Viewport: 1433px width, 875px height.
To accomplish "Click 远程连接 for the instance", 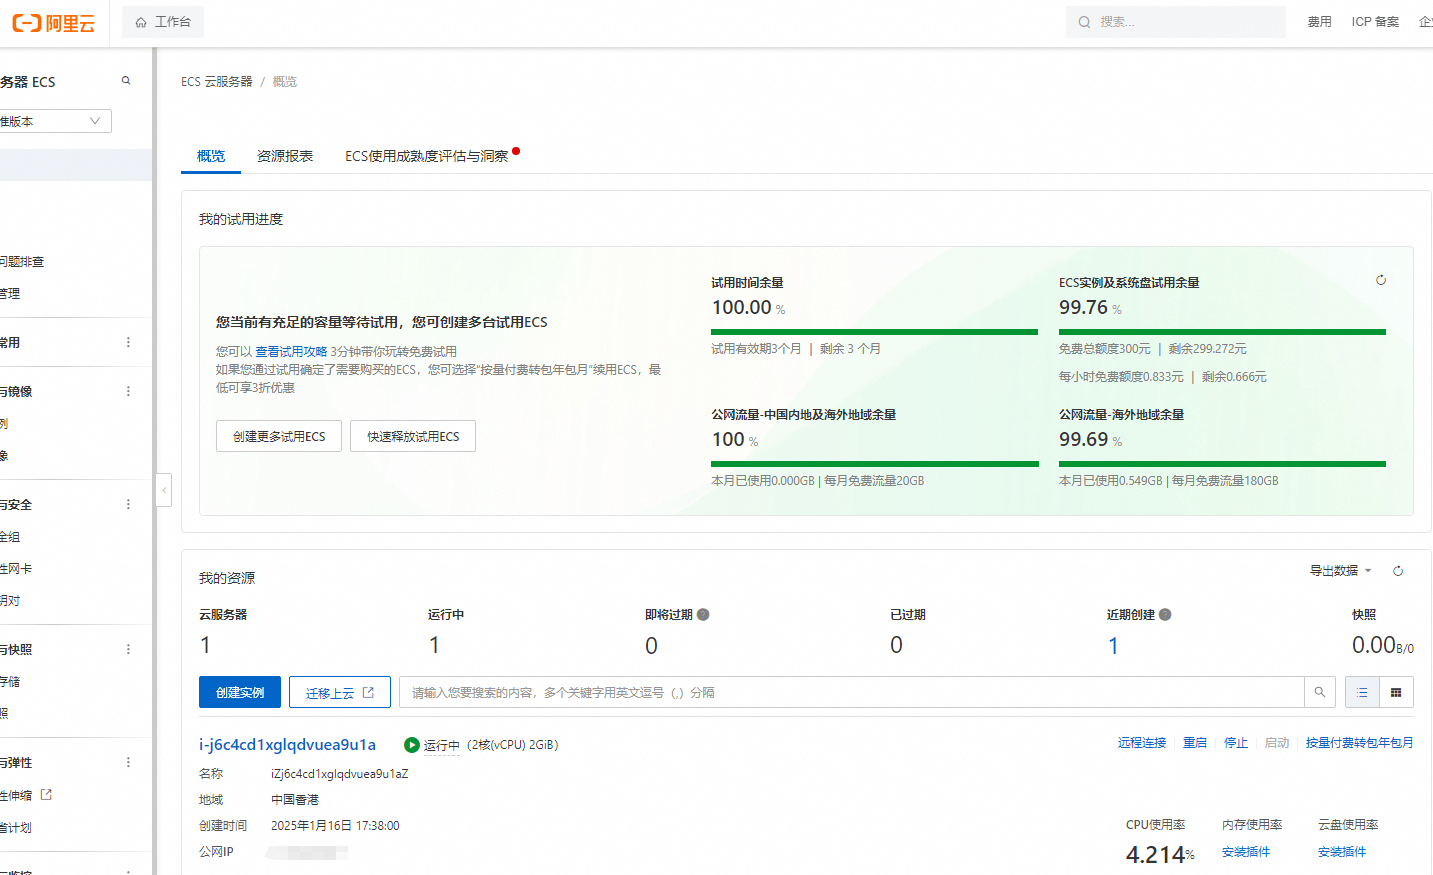I will pos(1142,743).
